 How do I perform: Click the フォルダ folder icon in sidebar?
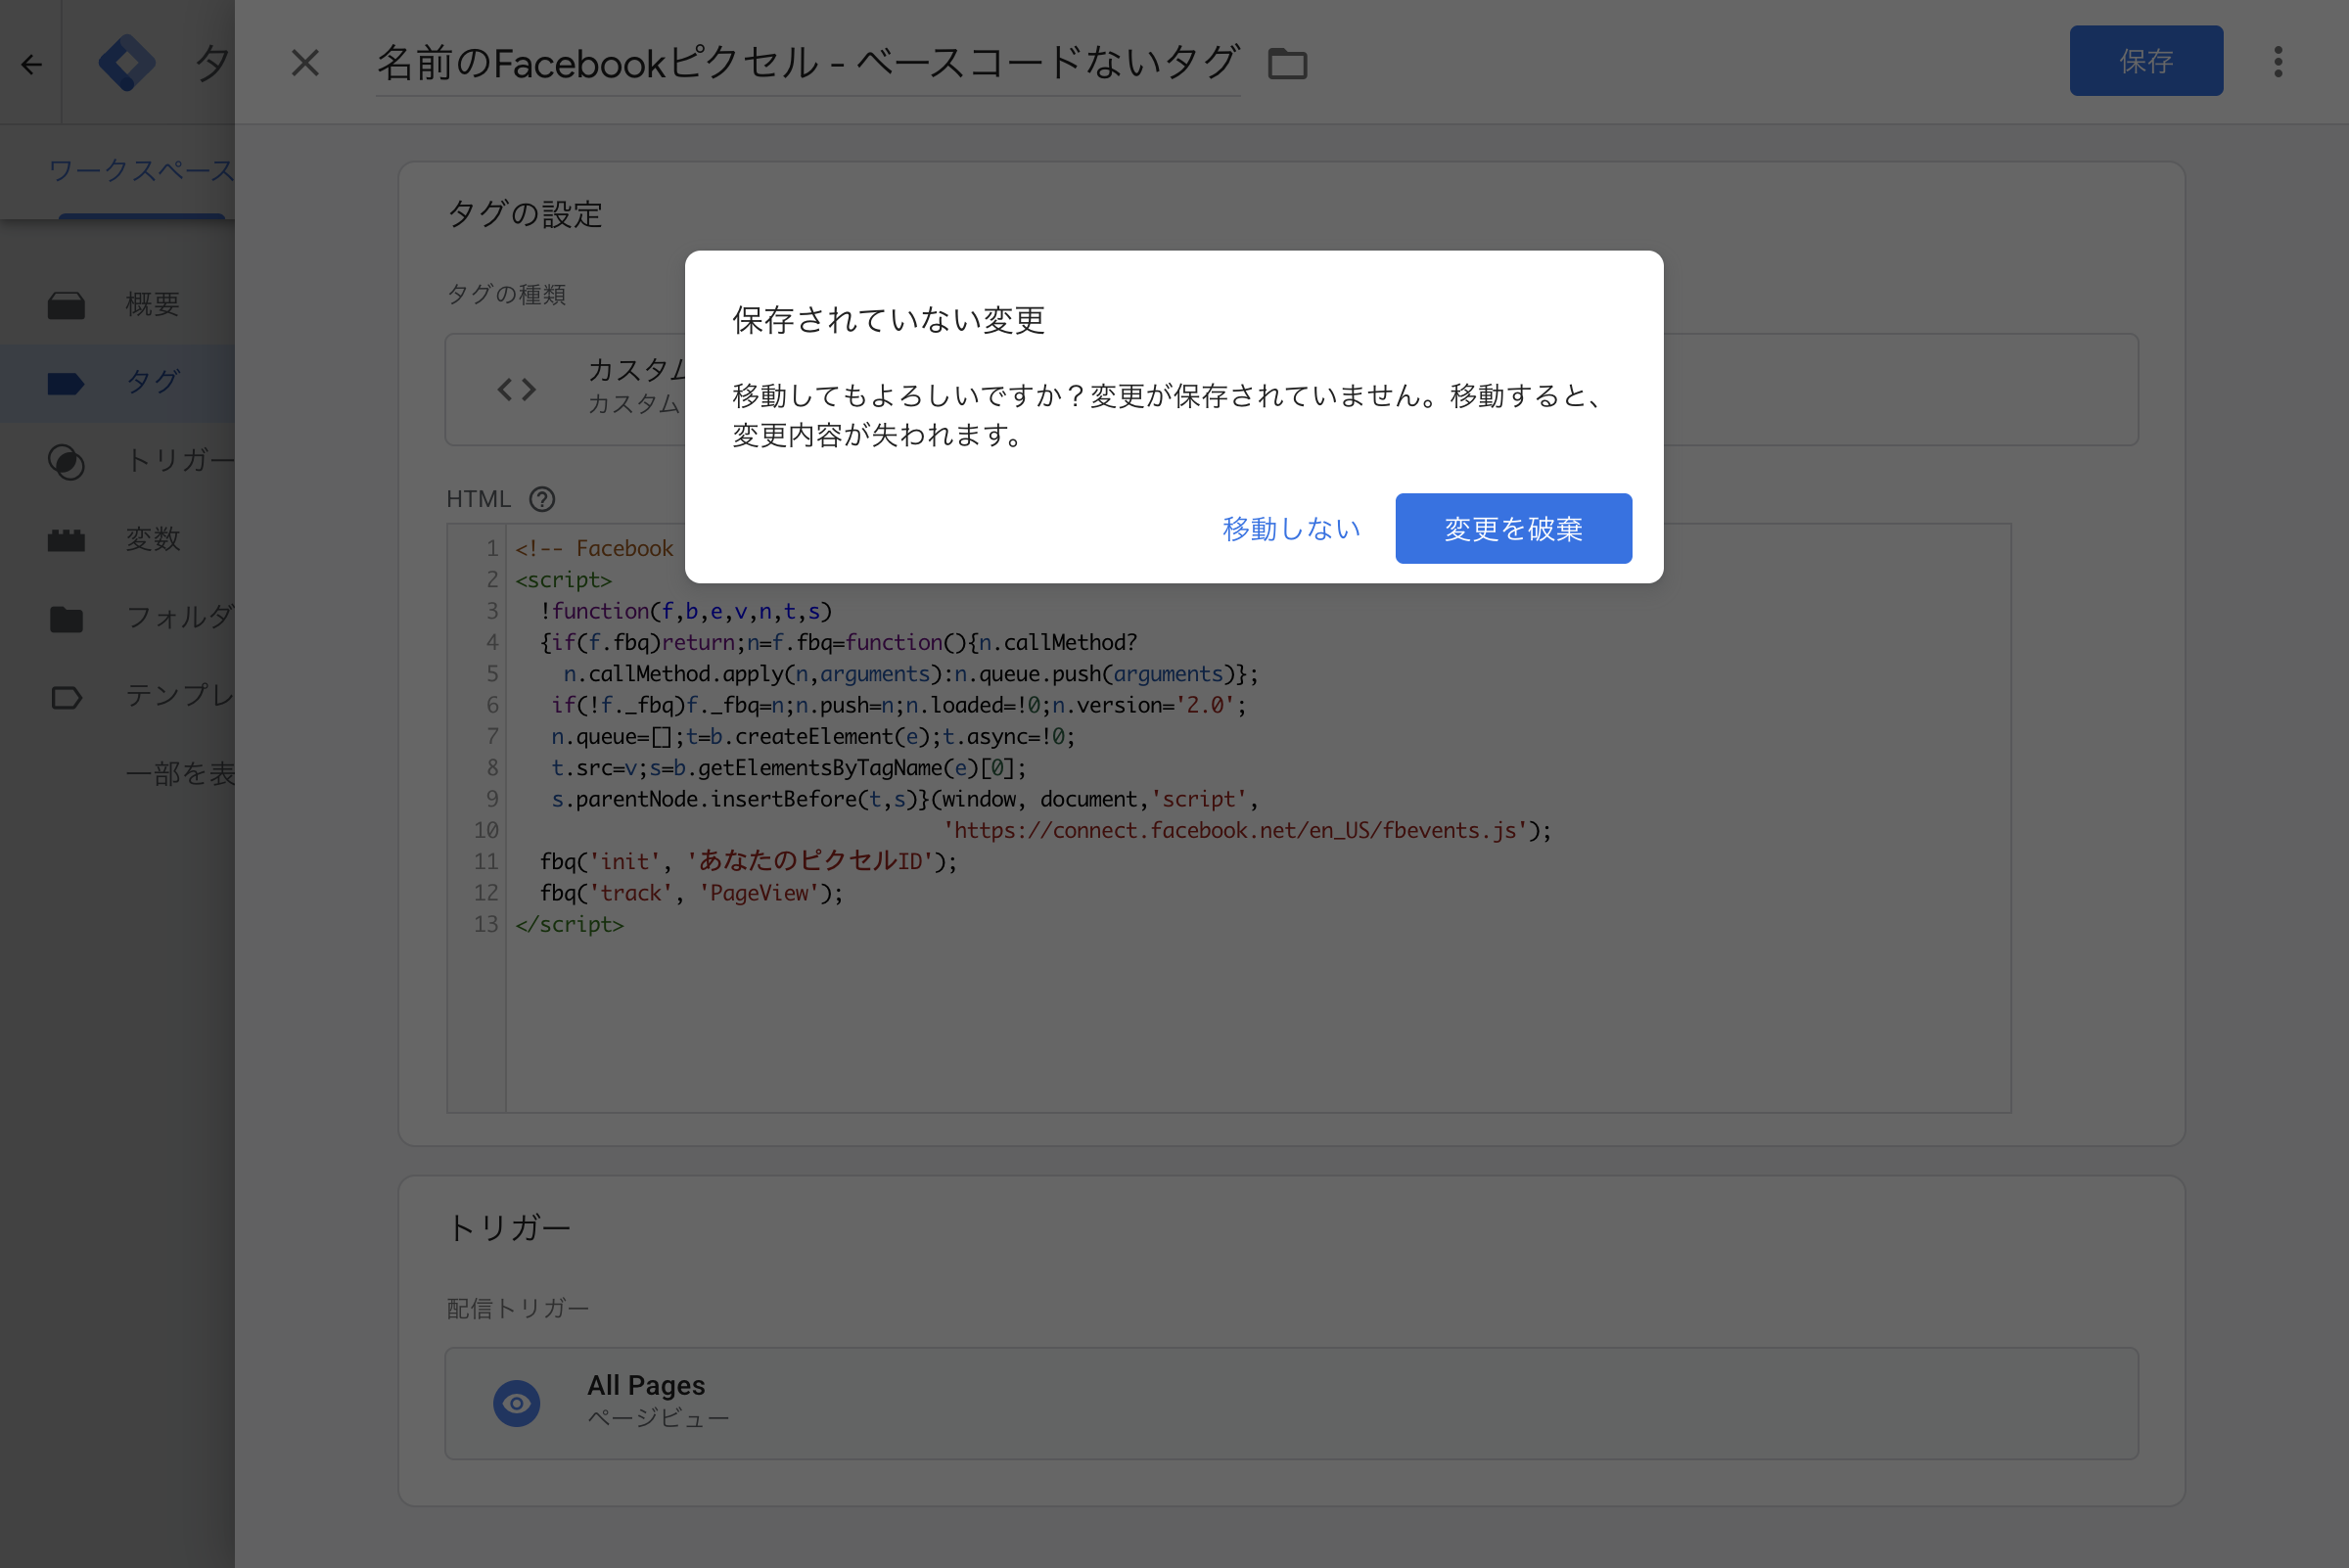[x=66, y=619]
